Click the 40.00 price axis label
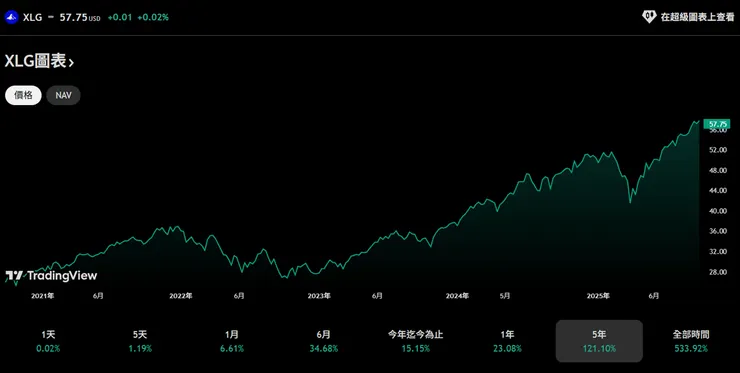The height and width of the screenshot is (373, 740). click(718, 211)
